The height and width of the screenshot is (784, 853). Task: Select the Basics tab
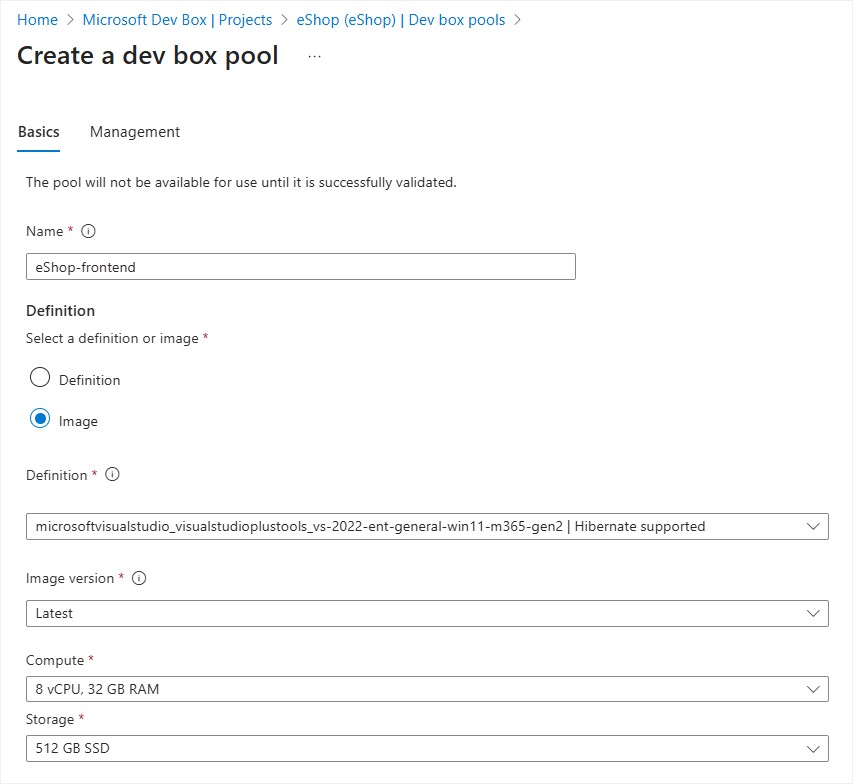tap(39, 132)
